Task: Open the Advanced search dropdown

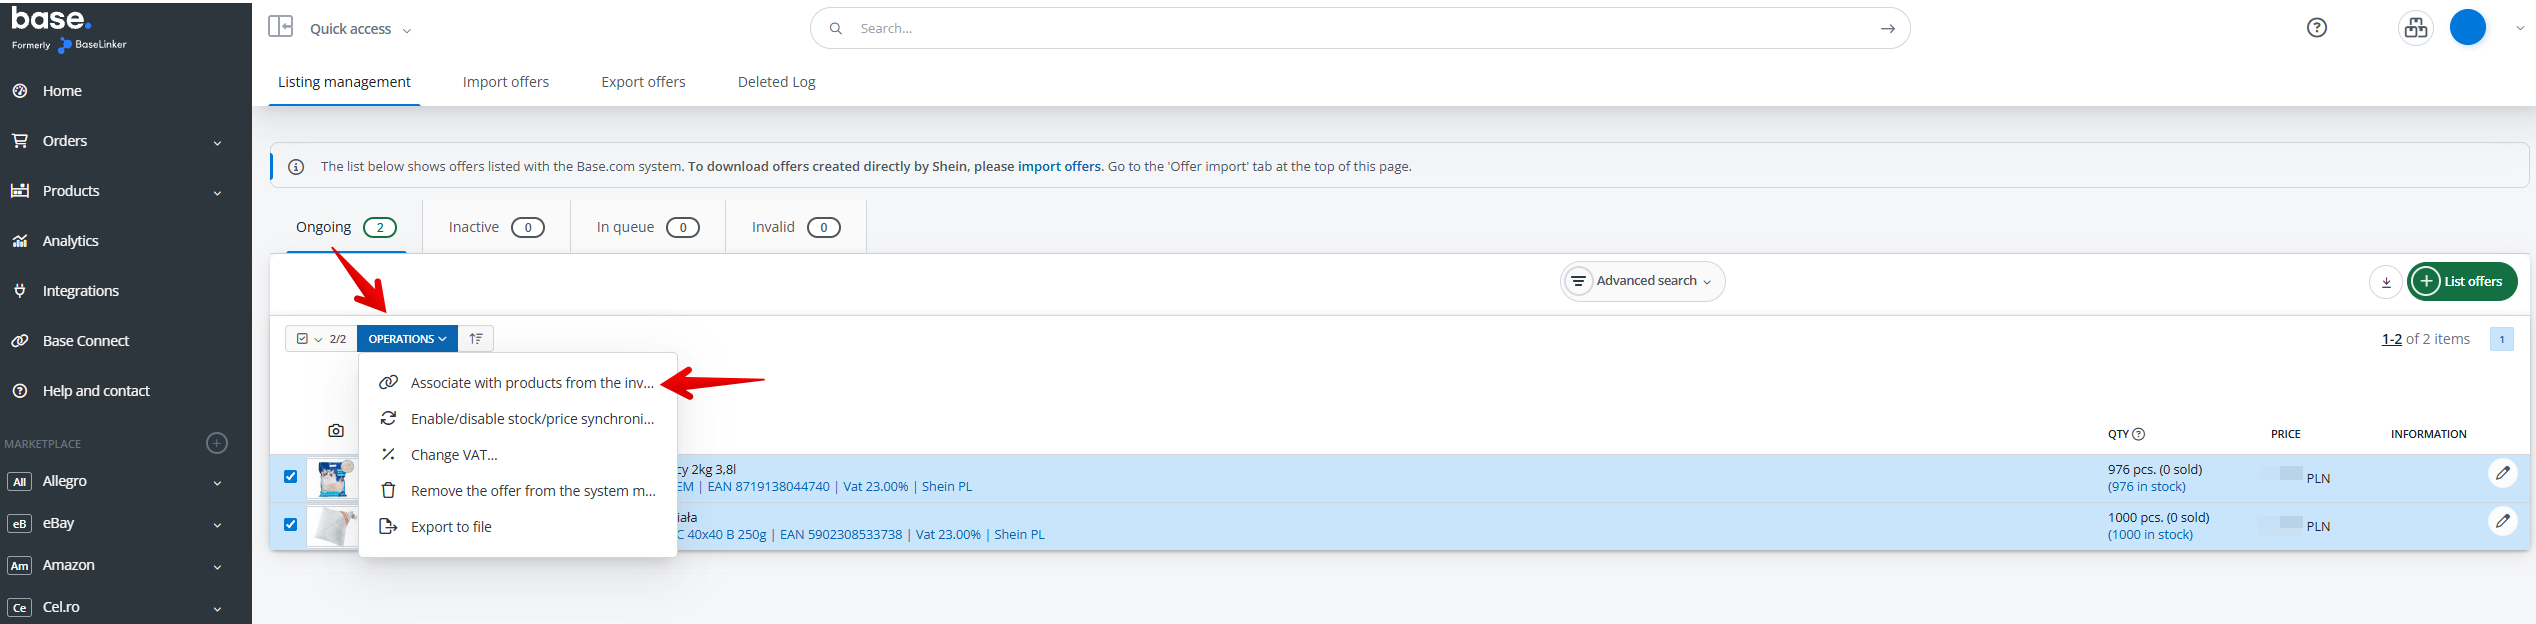Action: point(1642,282)
